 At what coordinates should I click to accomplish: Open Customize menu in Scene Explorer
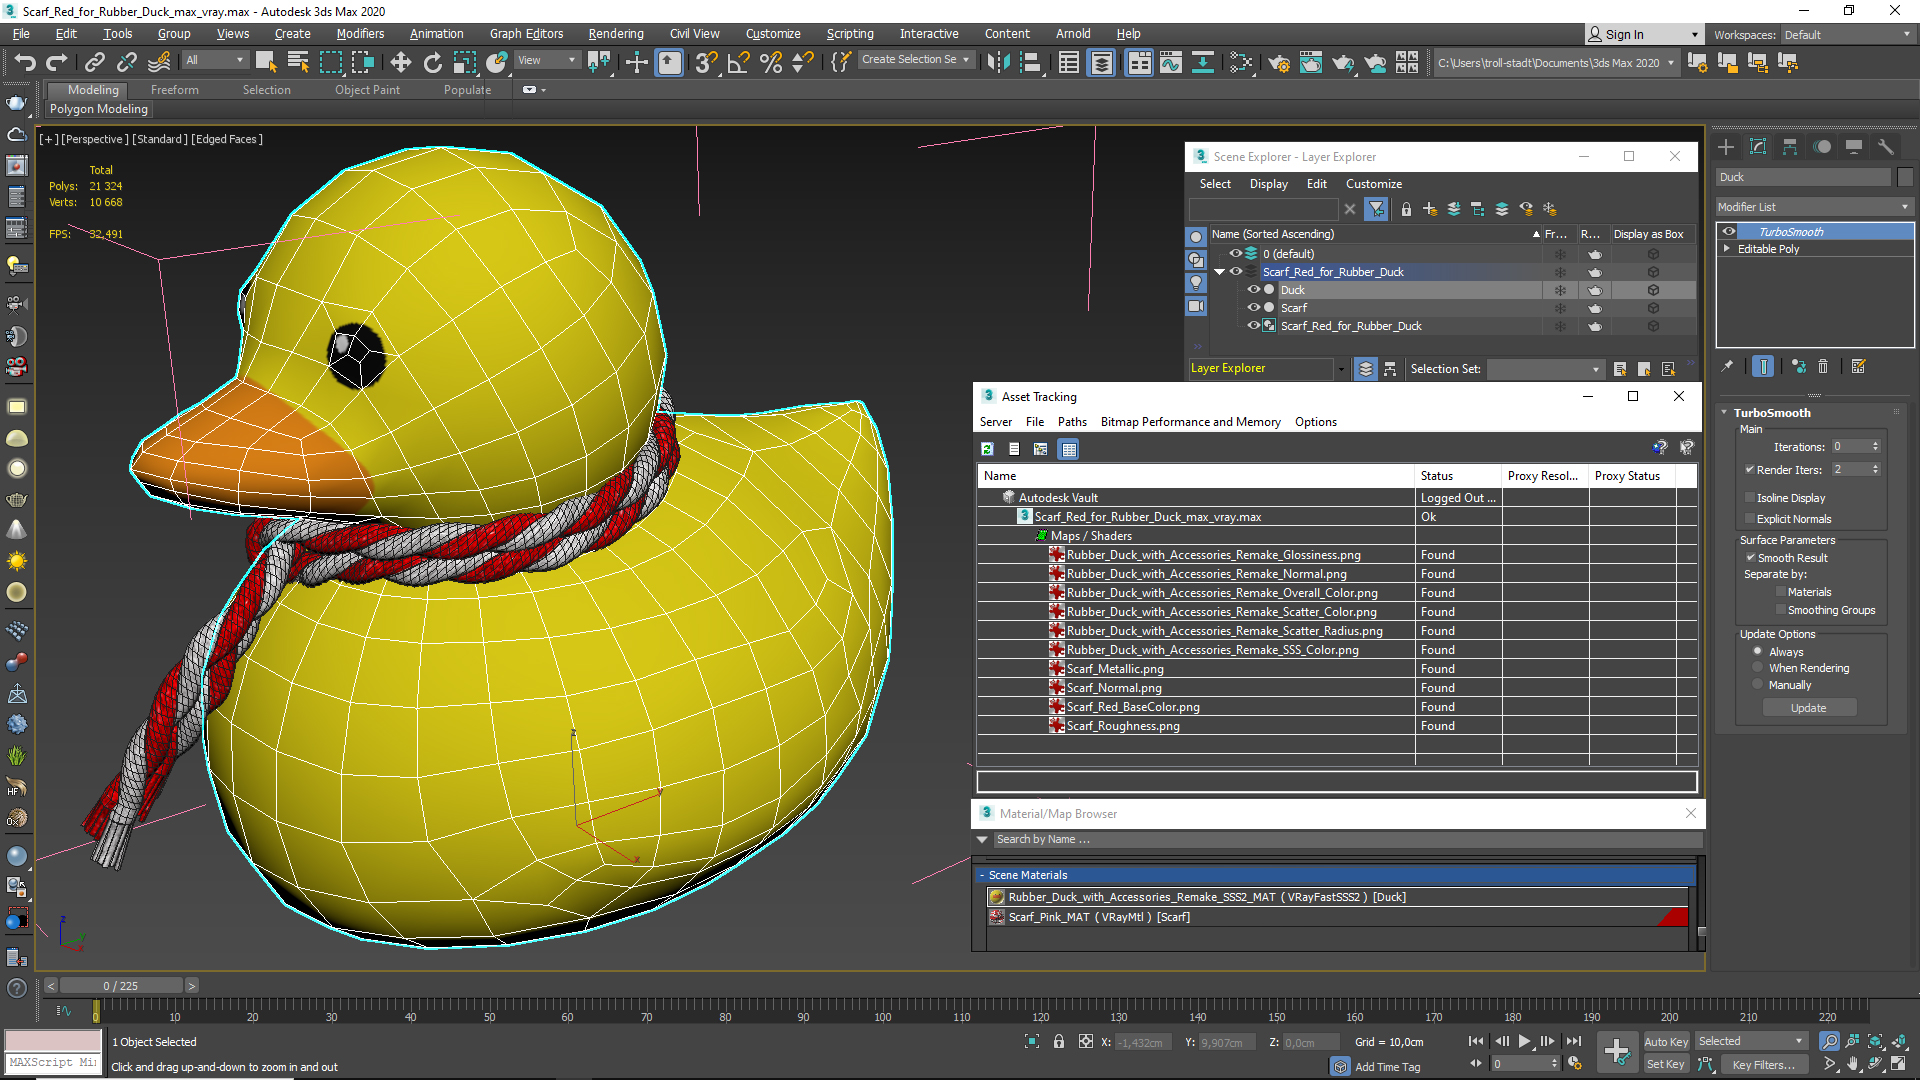pyautogui.click(x=1374, y=184)
